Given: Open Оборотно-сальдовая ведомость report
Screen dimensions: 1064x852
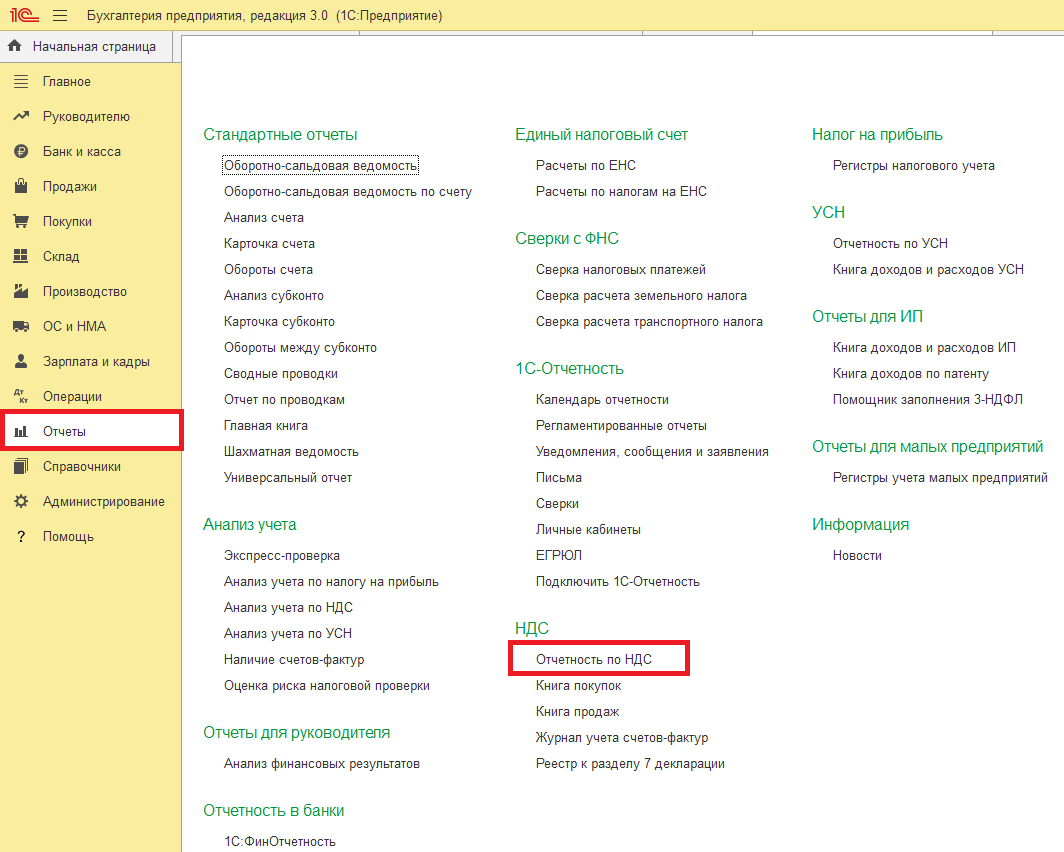Looking at the screenshot, I should tap(320, 166).
